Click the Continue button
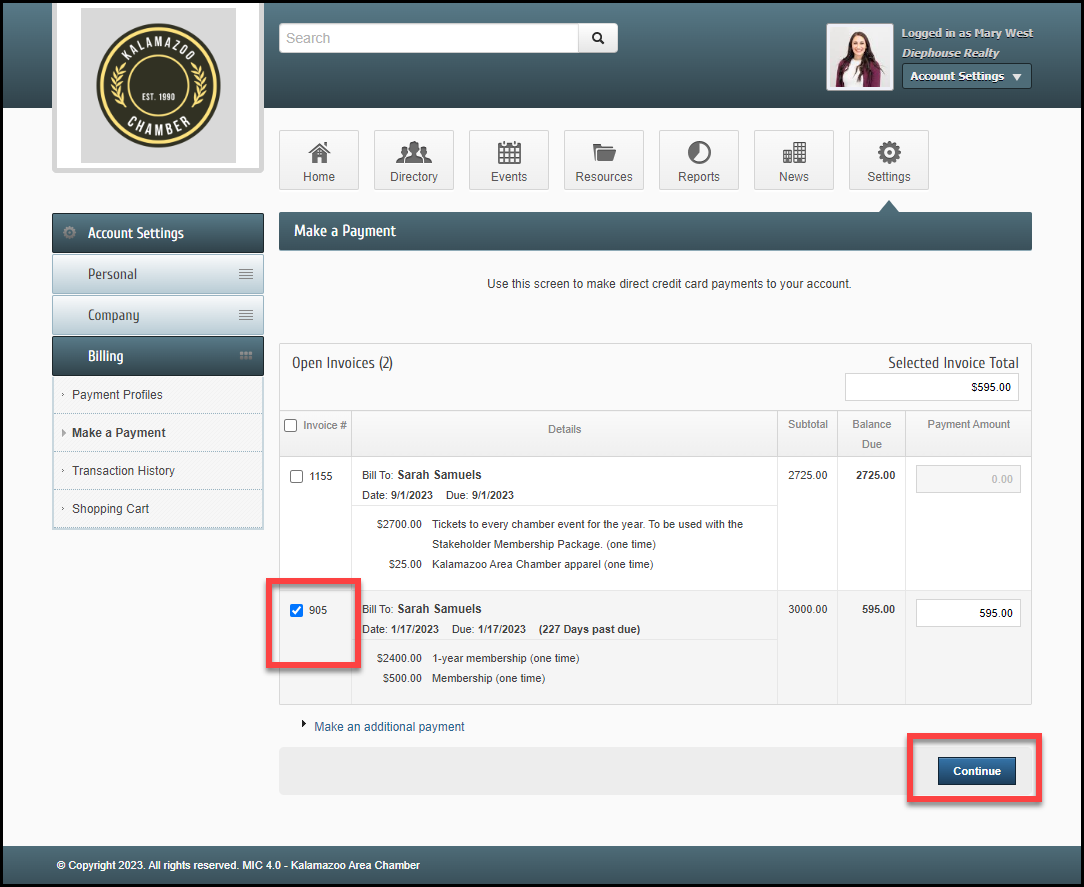 point(976,771)
